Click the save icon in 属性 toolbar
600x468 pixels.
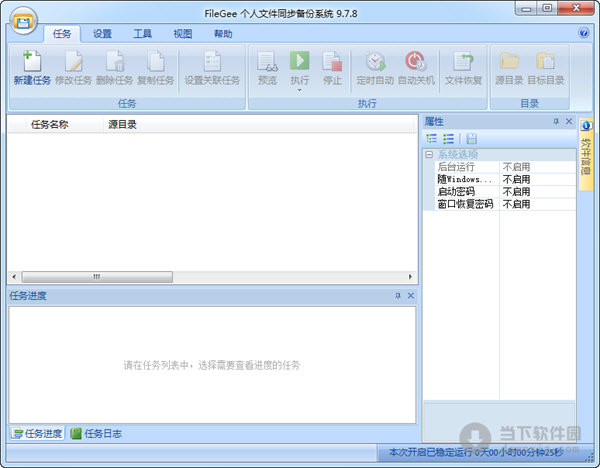pyautogui.click(x=472, y=139)
